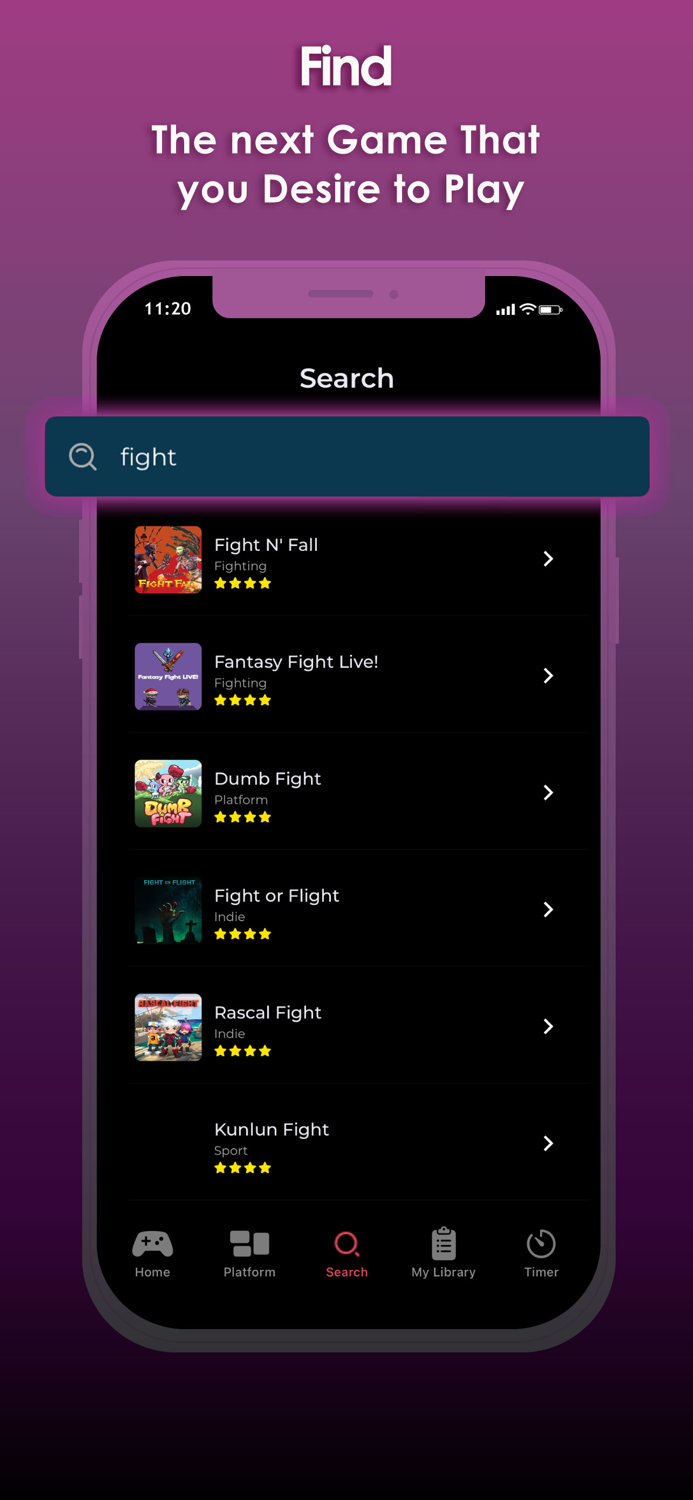Open Fight or Flight chevron arrow
693x1500 pixels.
coord(548,910)
